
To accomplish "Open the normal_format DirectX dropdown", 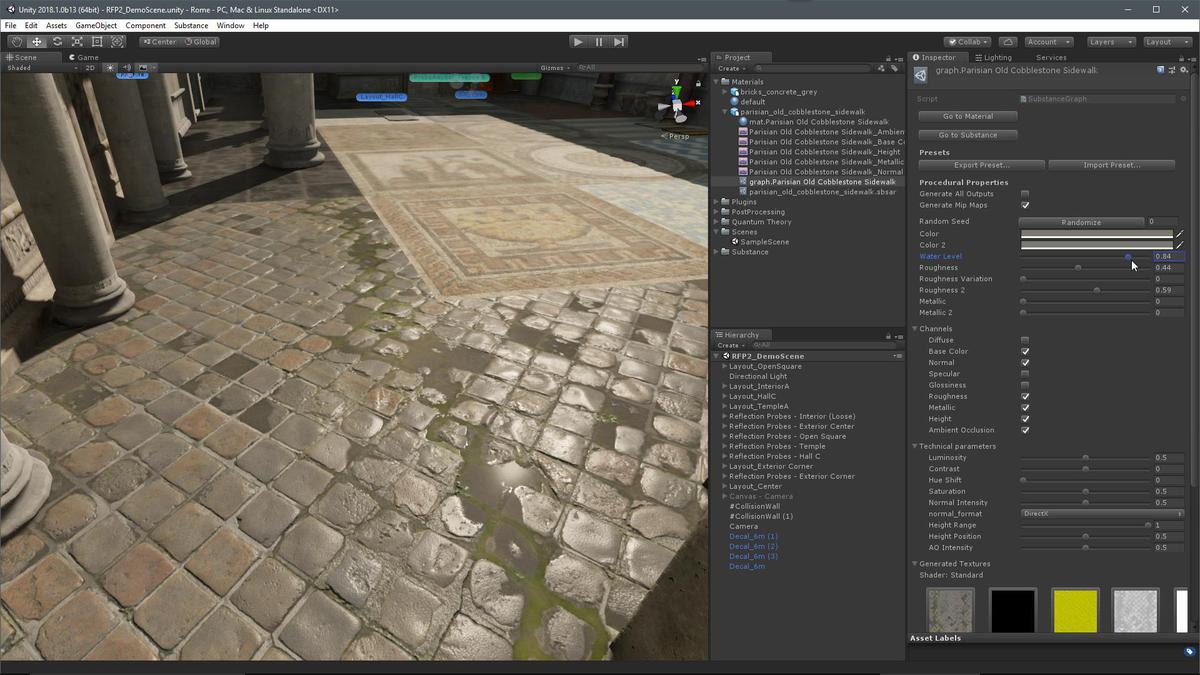I will tap(1102, 514).
